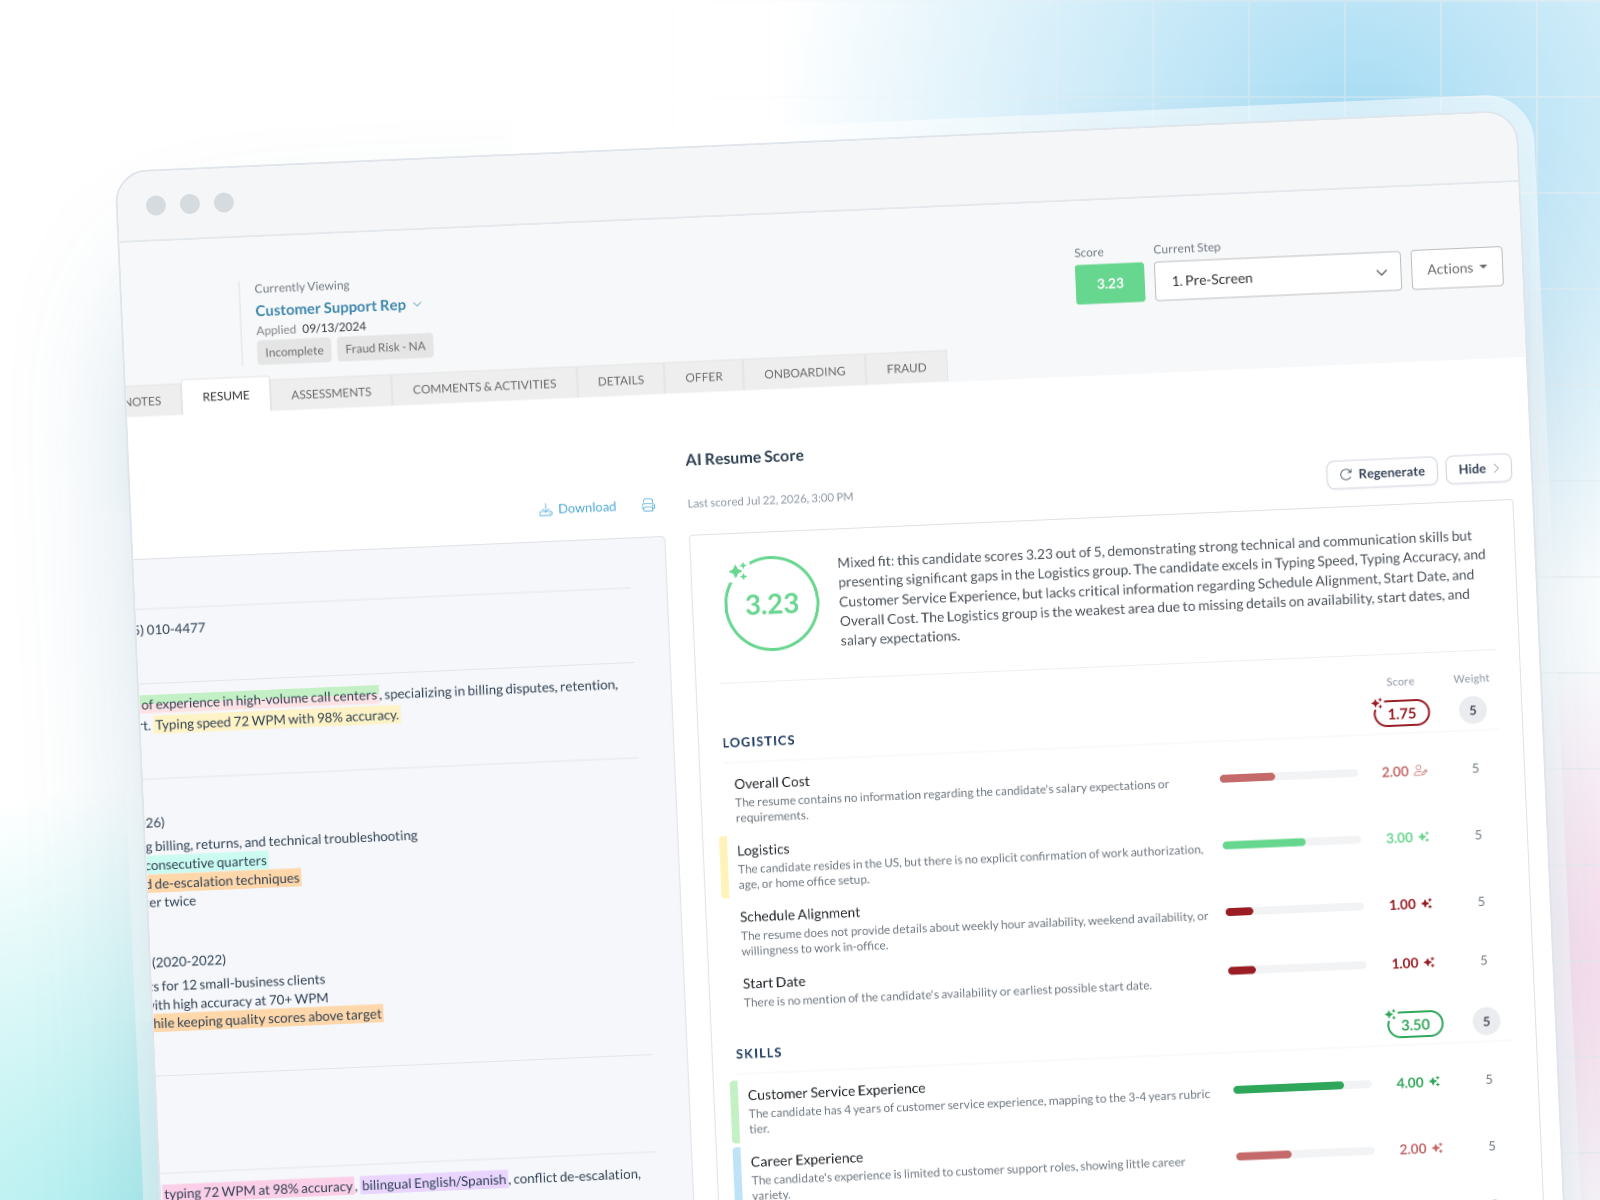Viewport: 1600px width, 1200px height.
Task: Click sparkle icon beside Start Date 1.00
Action: pyautogui.click(x=1429, y=962)
